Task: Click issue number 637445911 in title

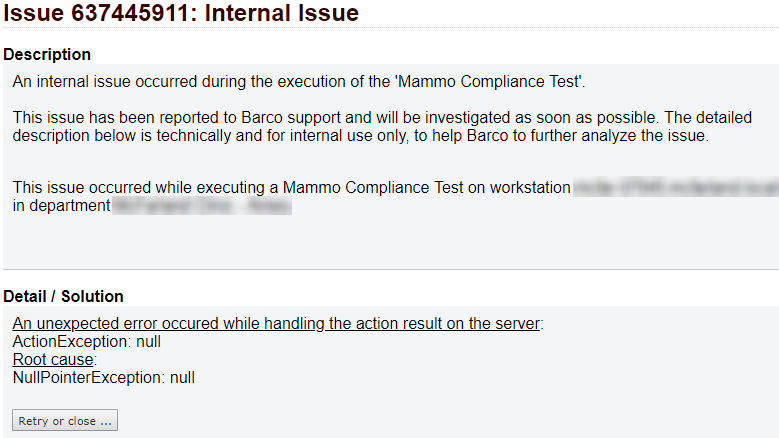Action: [130, 12]
